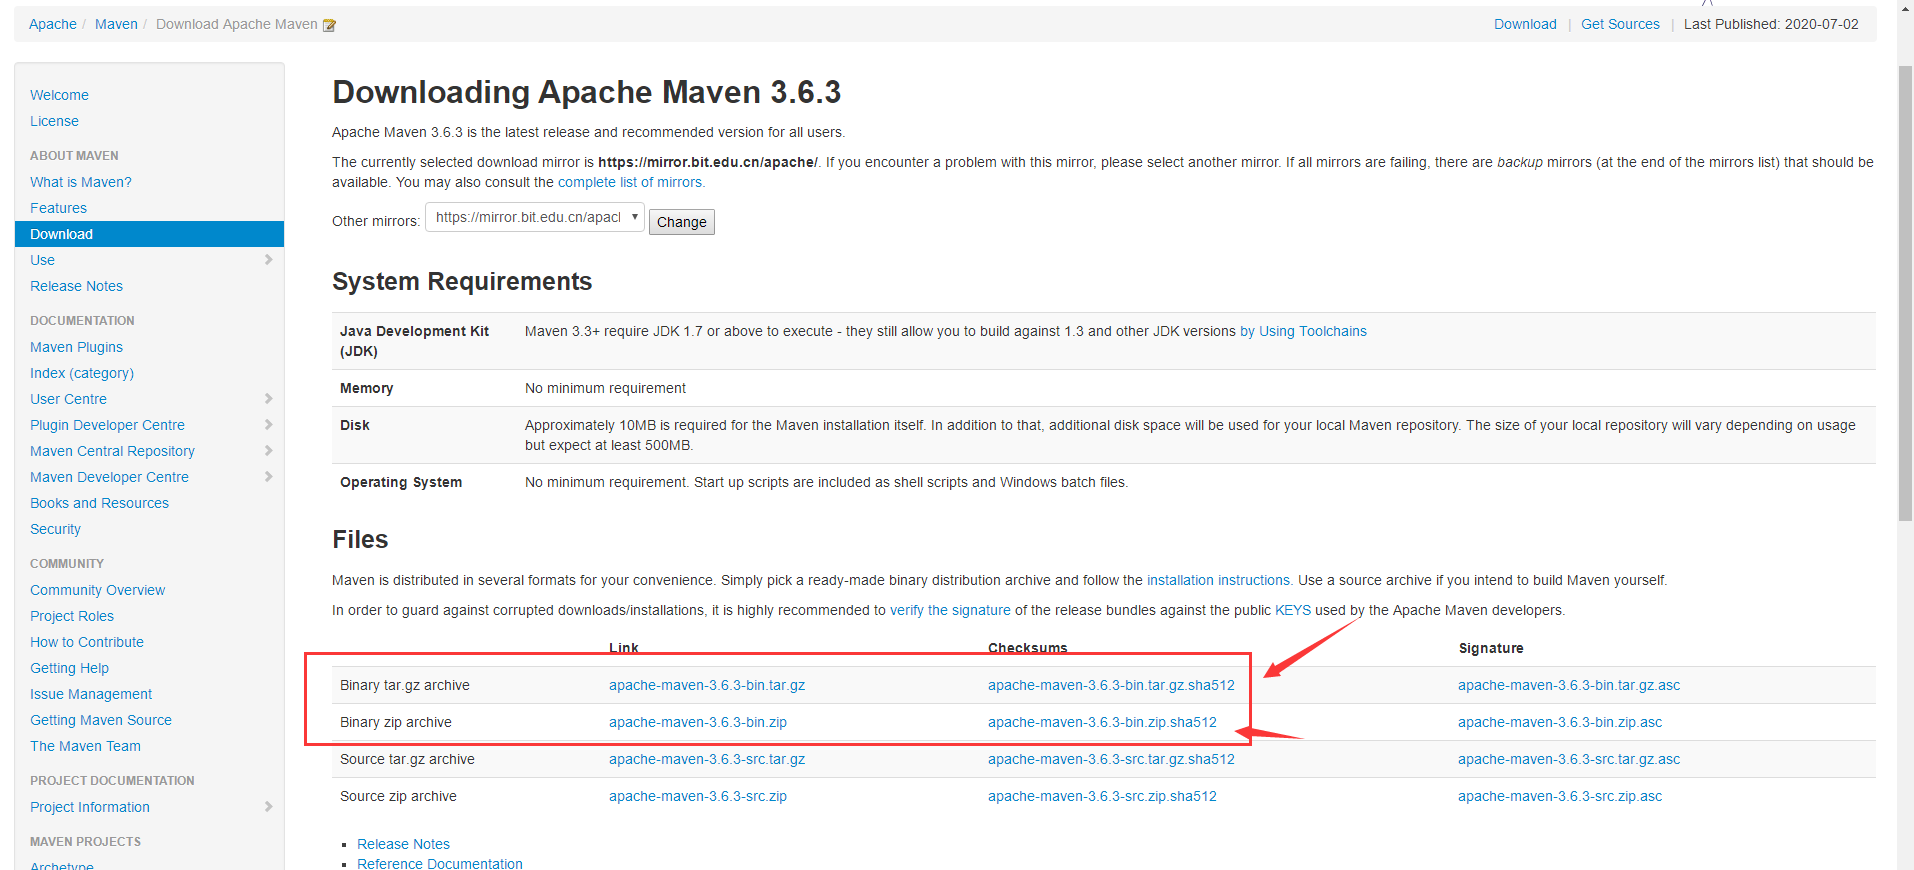This screenshot has width=1914, height=870.
Task: Expand the Use submenu chevron
Action: [x=268, y=260]
